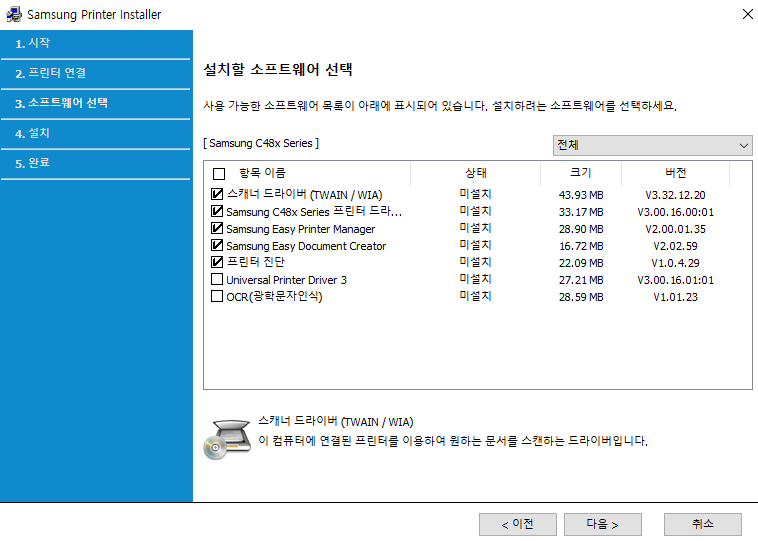Select step 3. 소프트웨어 선택
The width and height of the screenshot is (758, 541).
click(x=96, y=103)
